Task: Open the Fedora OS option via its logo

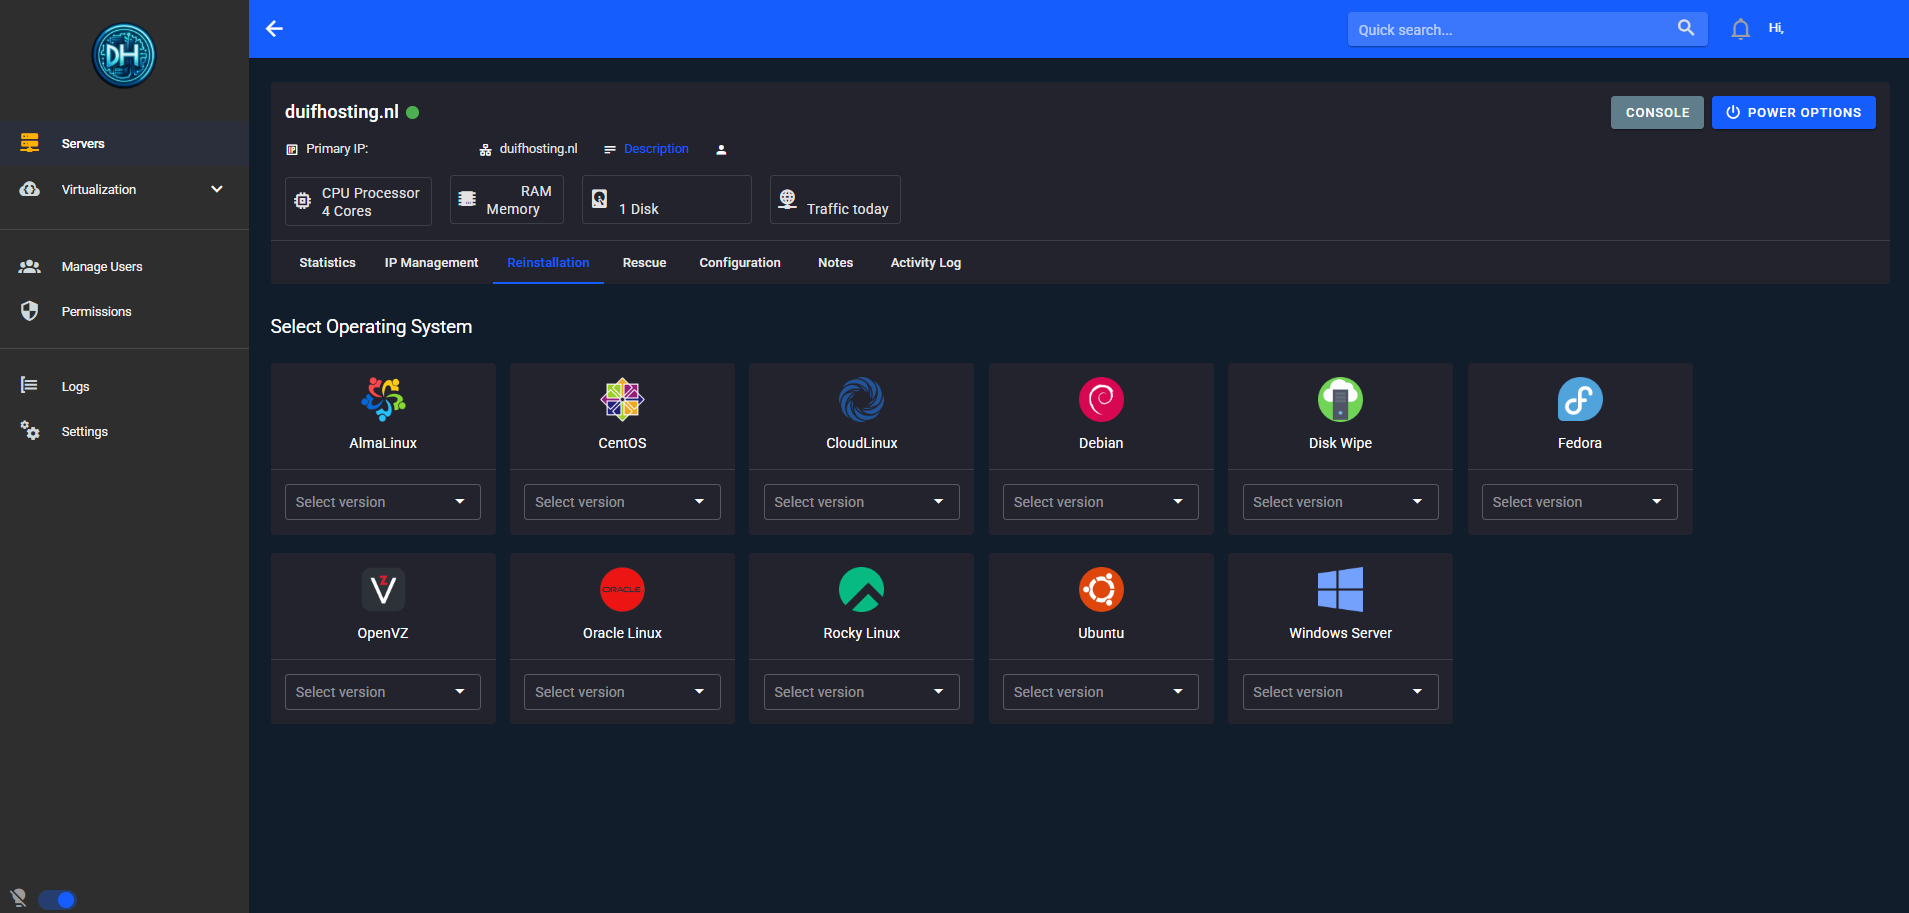Action: coord(1579,399)
